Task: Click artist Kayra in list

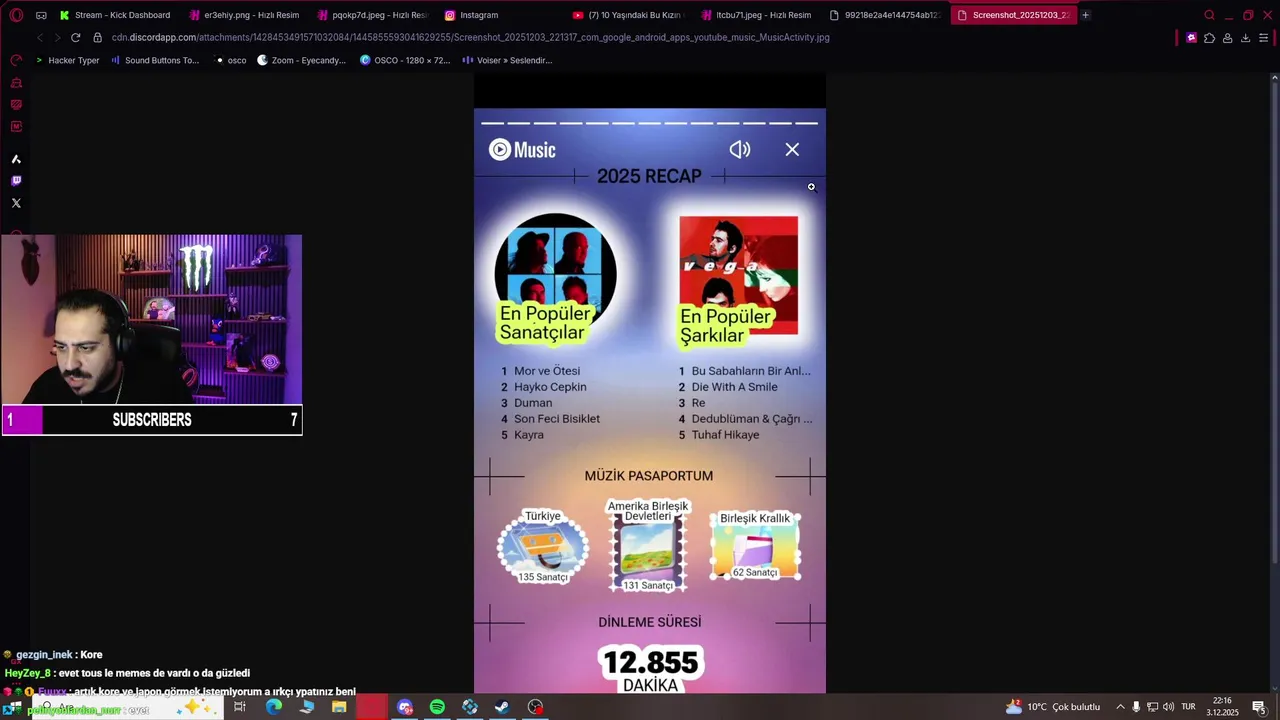Action: pos(529,435)
